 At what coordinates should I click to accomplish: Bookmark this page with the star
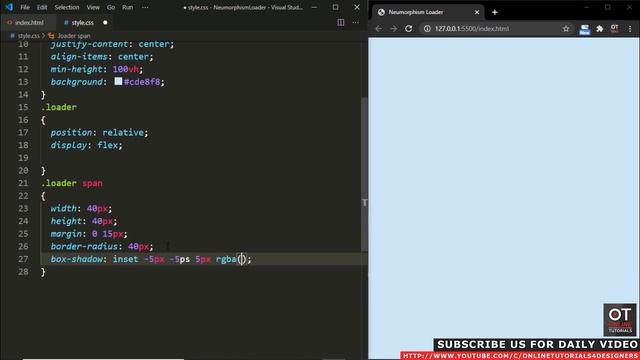566,29
